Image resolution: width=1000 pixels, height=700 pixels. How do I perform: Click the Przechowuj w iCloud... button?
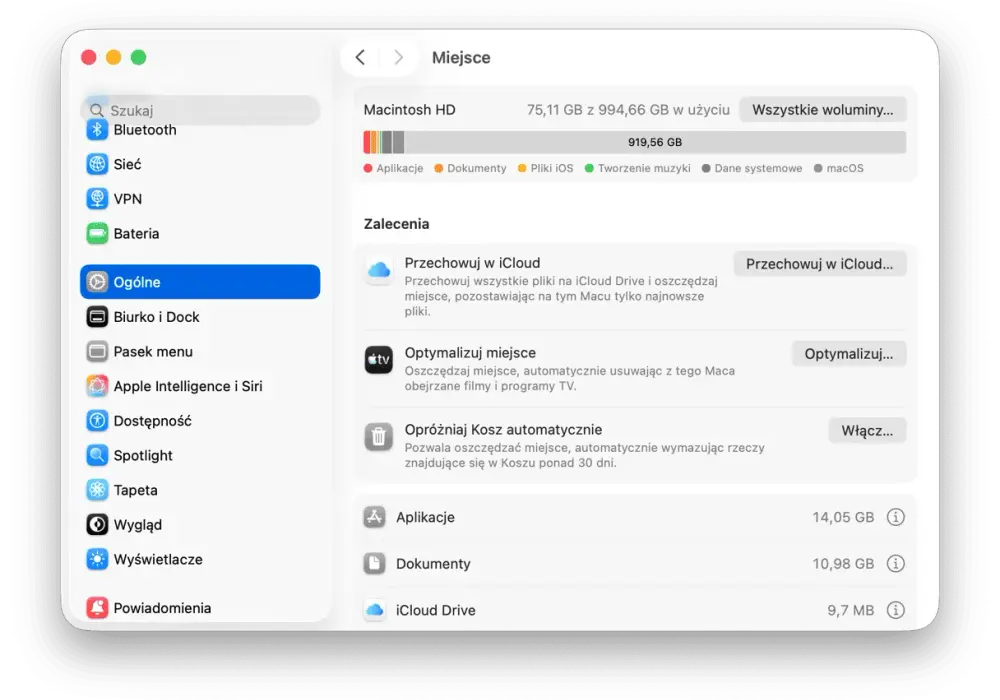click(x=820, y=264)
